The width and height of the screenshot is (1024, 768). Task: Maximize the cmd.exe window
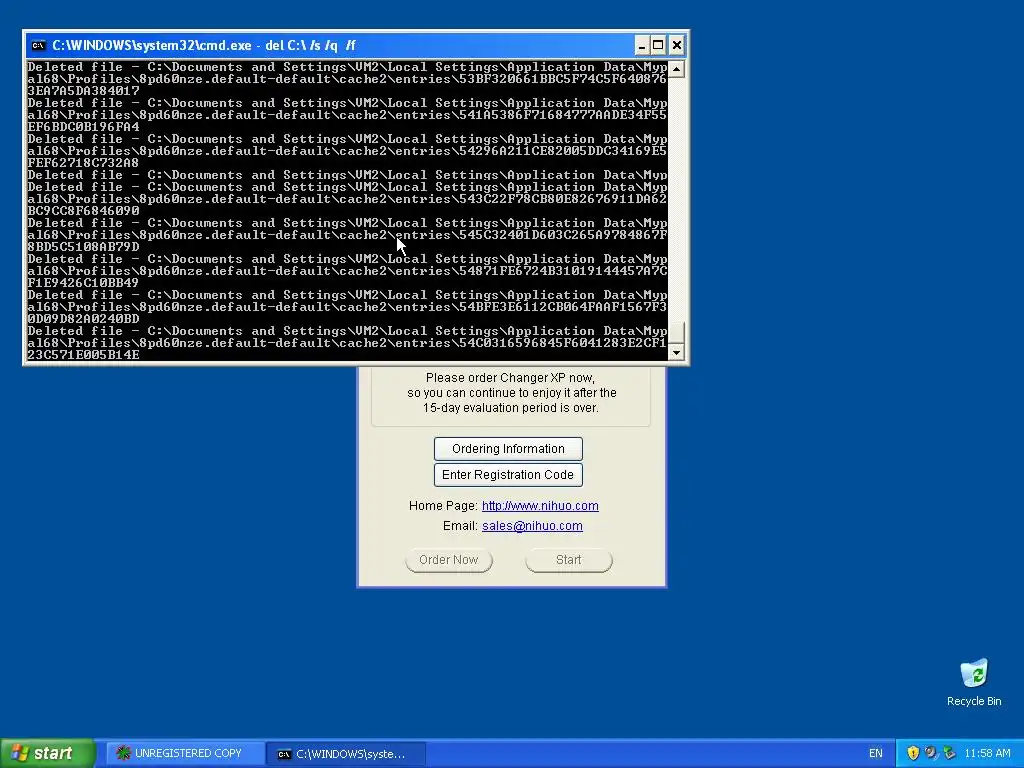pyautogui.click(x=658, y=45)
